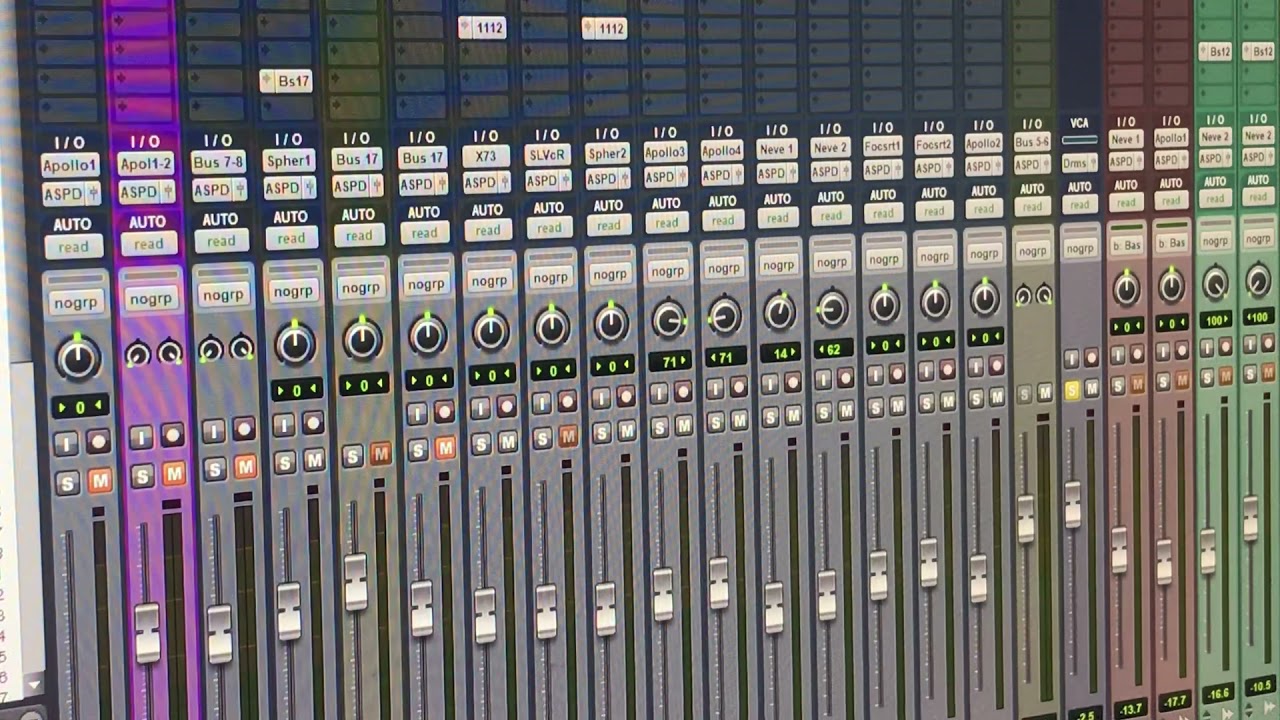Image resolution: width=1280 pixels, height=720 pixels.
Task: Change the Spher1 output assignment
Action: click(x=289, y=187)
